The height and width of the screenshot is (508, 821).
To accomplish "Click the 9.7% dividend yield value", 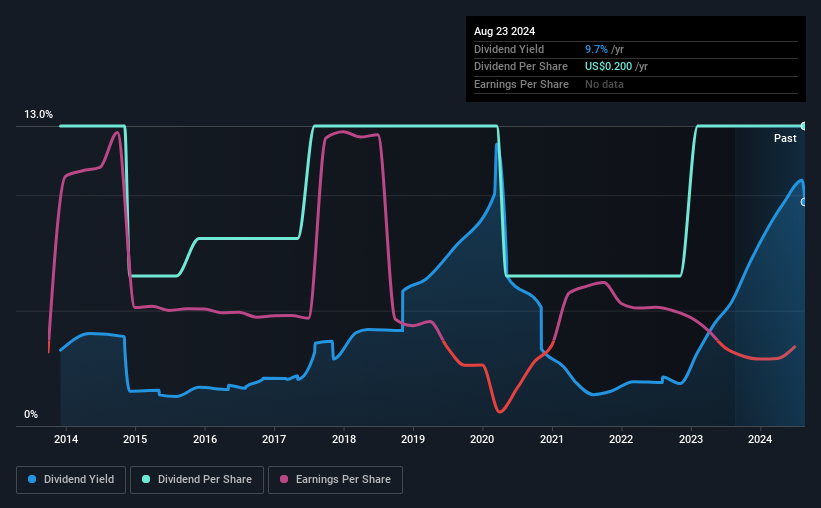I will click(596, 49).
